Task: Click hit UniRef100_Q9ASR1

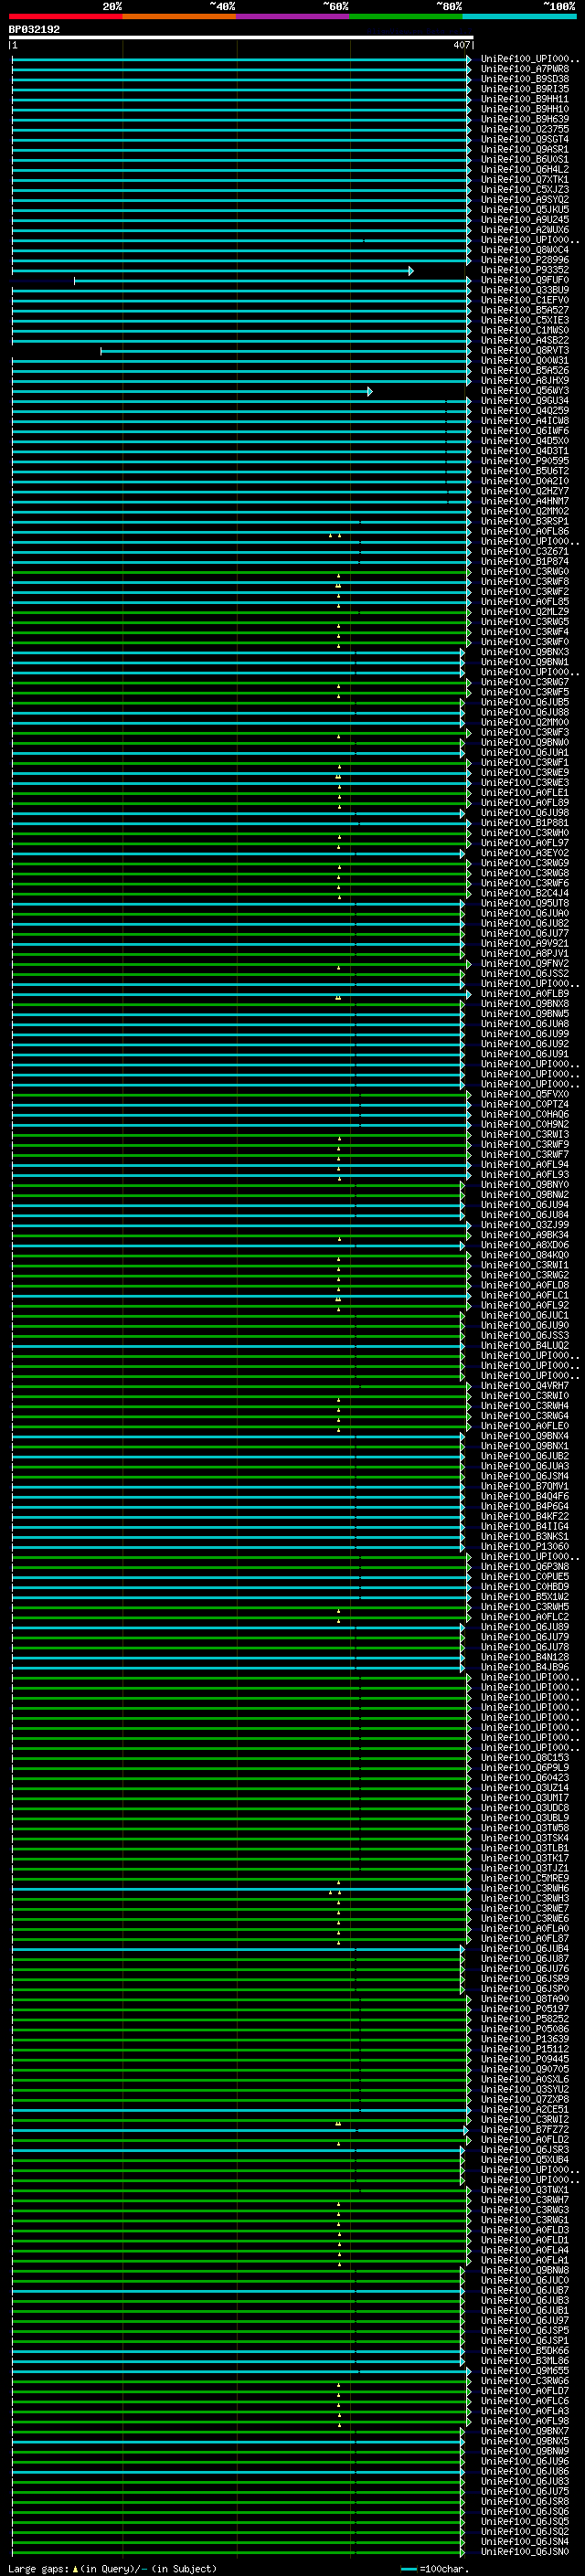Action: click(x=525, y=149)
